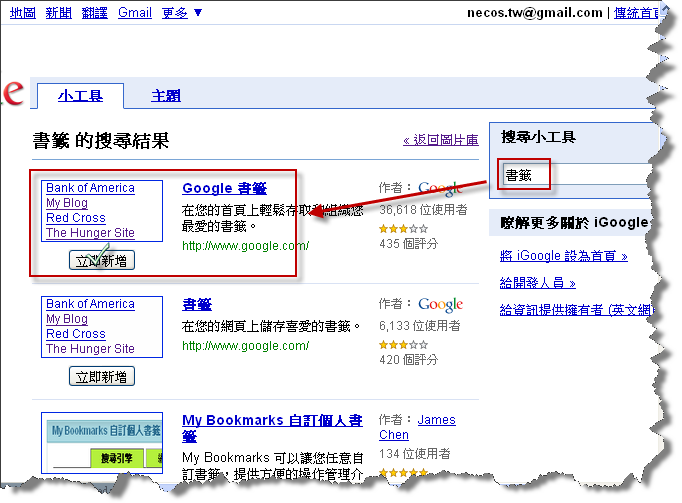Click the Google author logo for the 書籤 gadget
The image size is (682, 503).
(440, 305)
